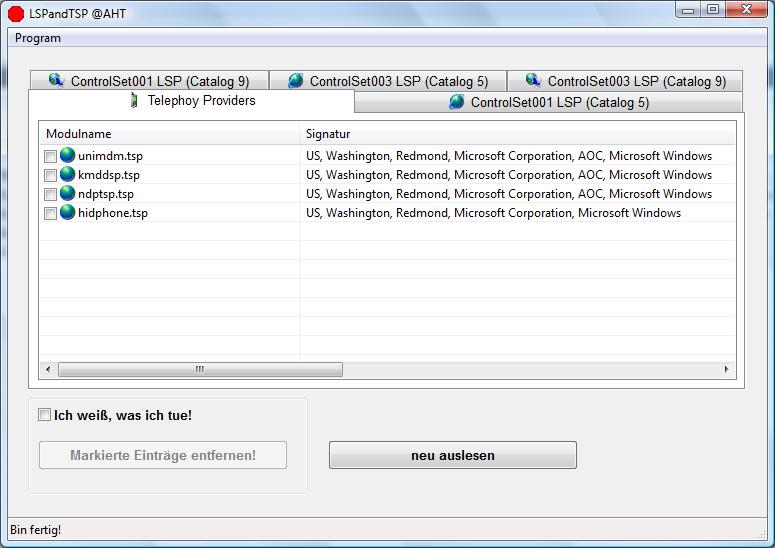Sort the list by the Modulname column header
The height and width of the screenshot is (548, 775).
(x=170, y=133)
